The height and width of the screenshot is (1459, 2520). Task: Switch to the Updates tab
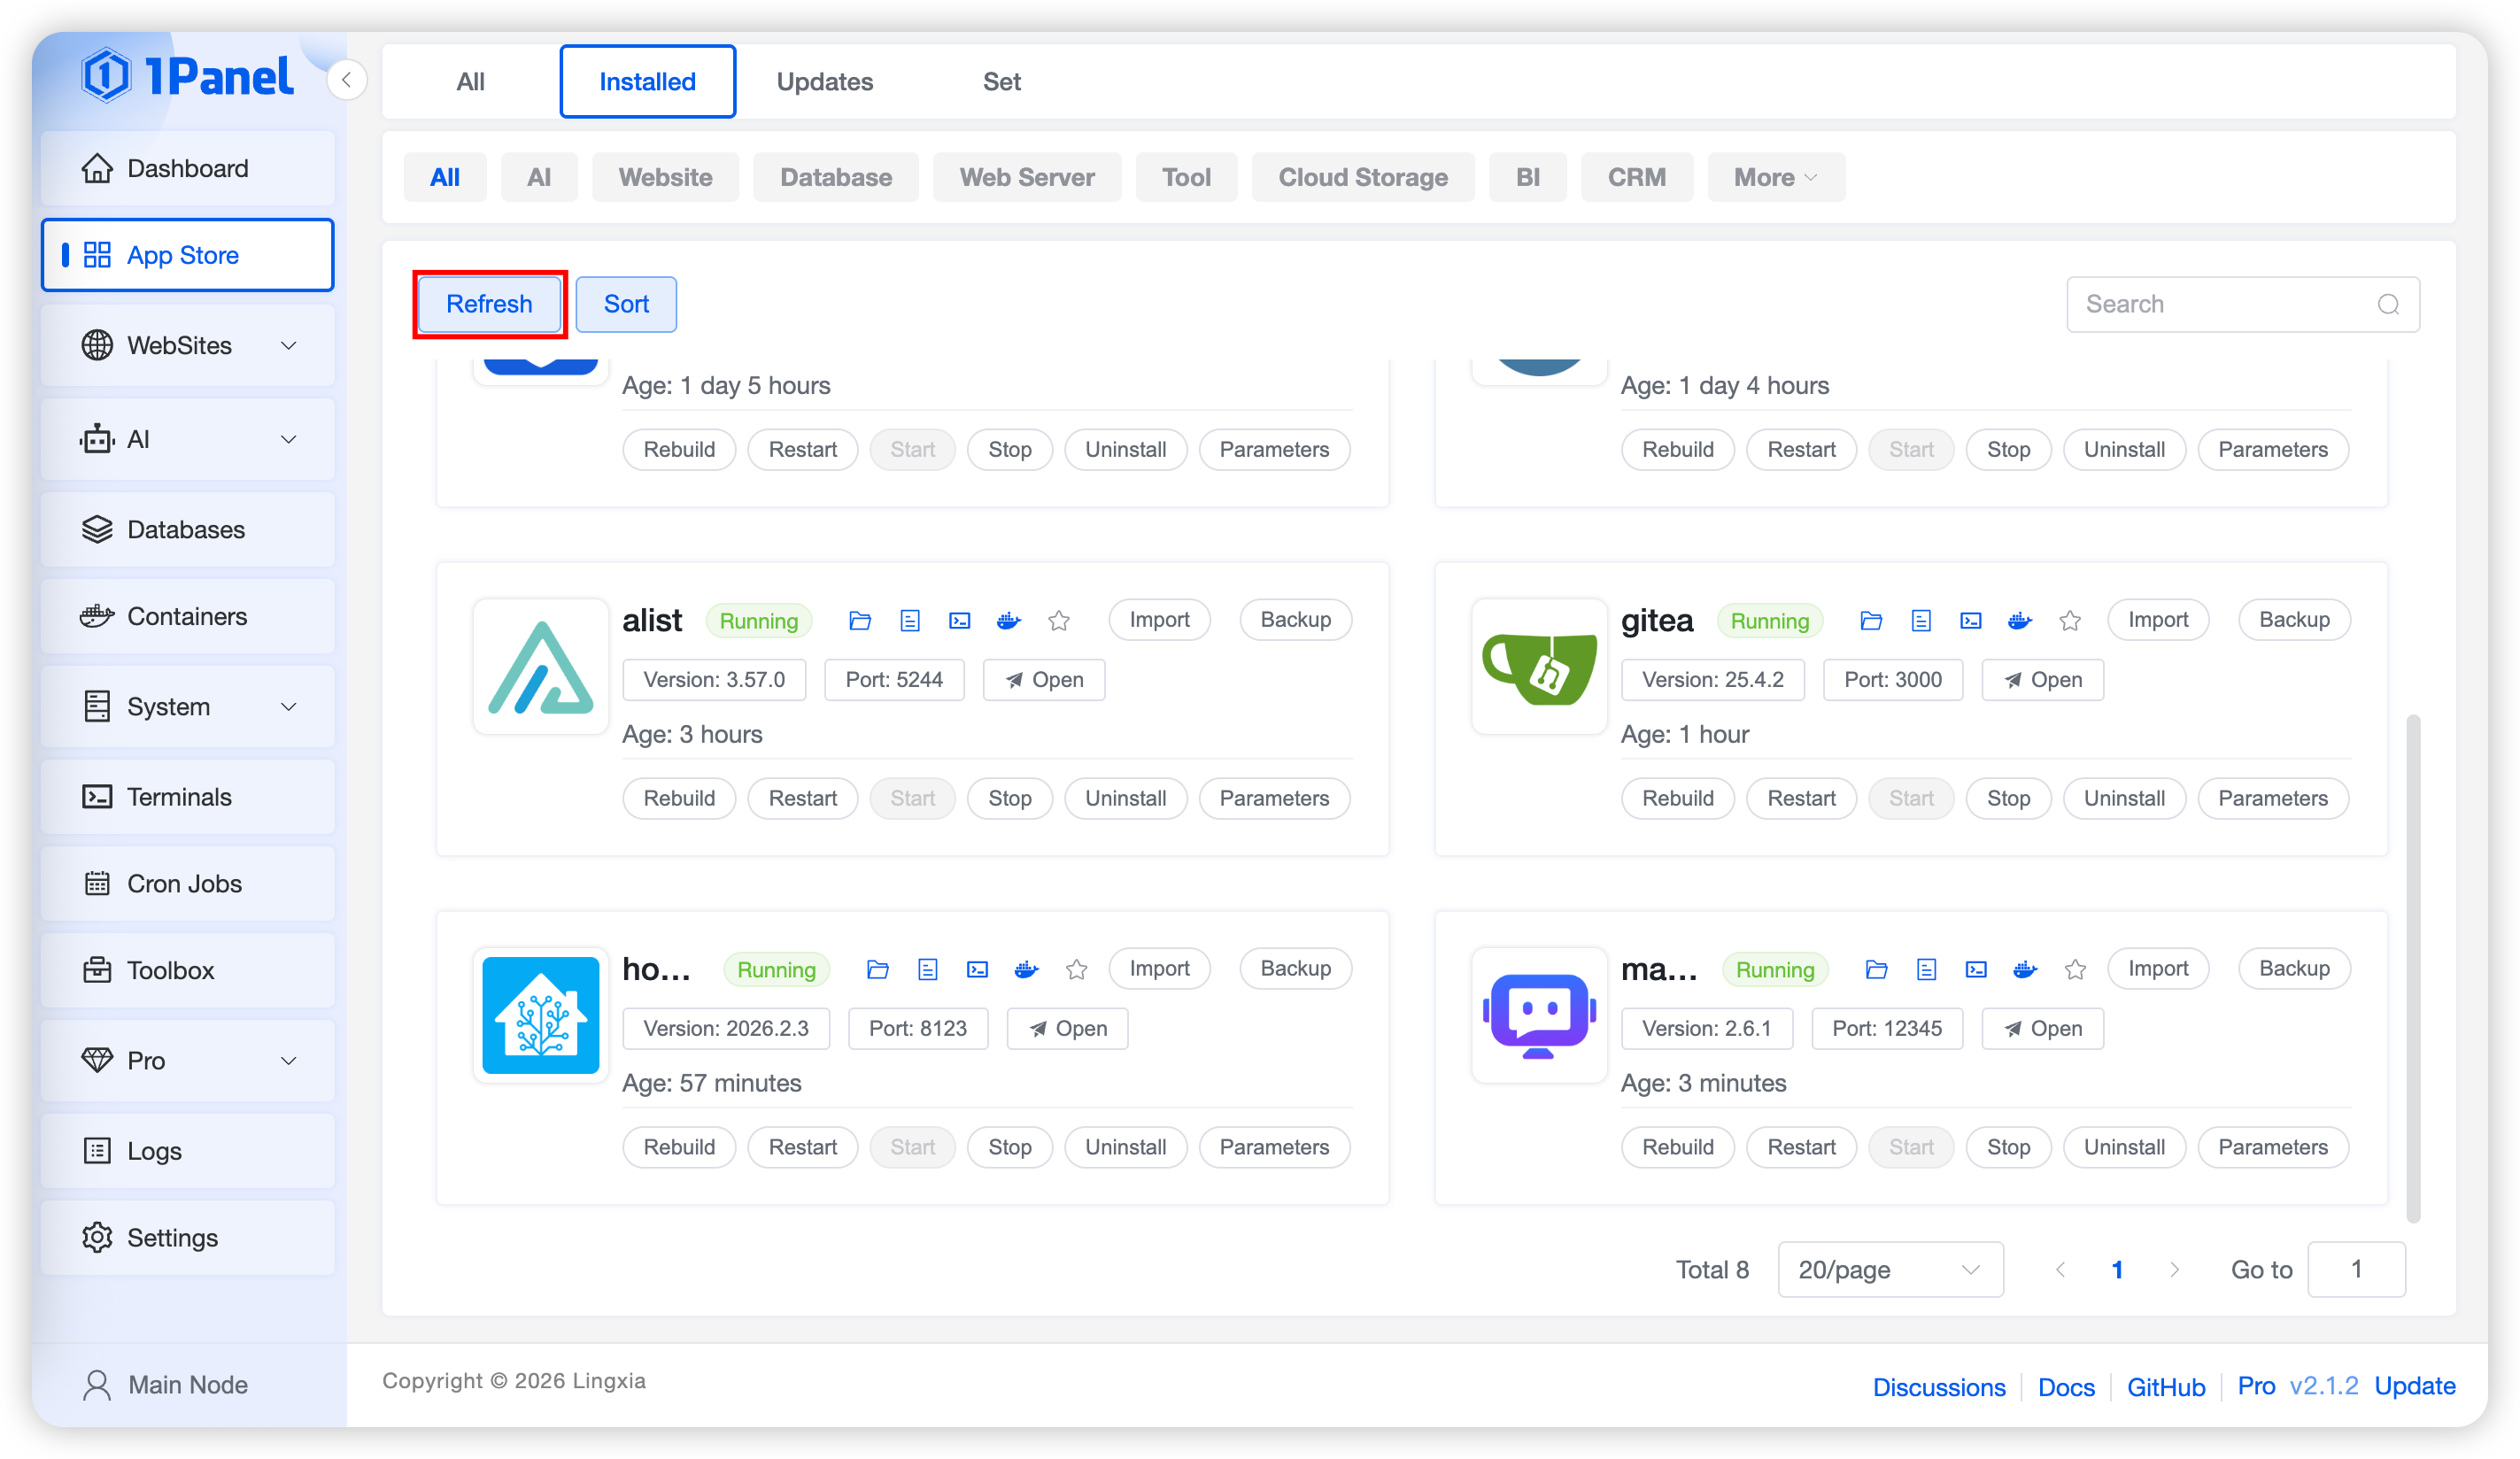tap(824, 81)
